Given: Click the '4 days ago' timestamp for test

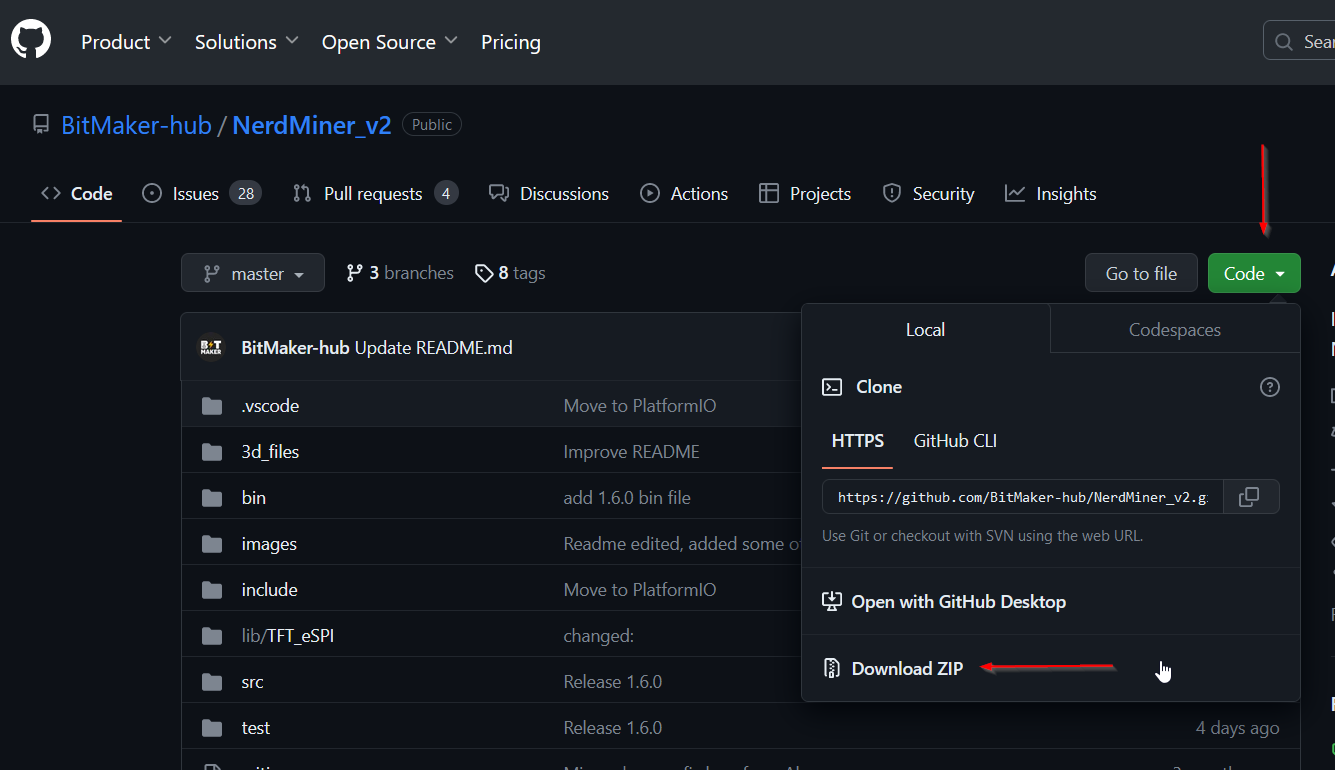Looking at the screenshot, I should pyautogui.click(x=1238, y=728).
